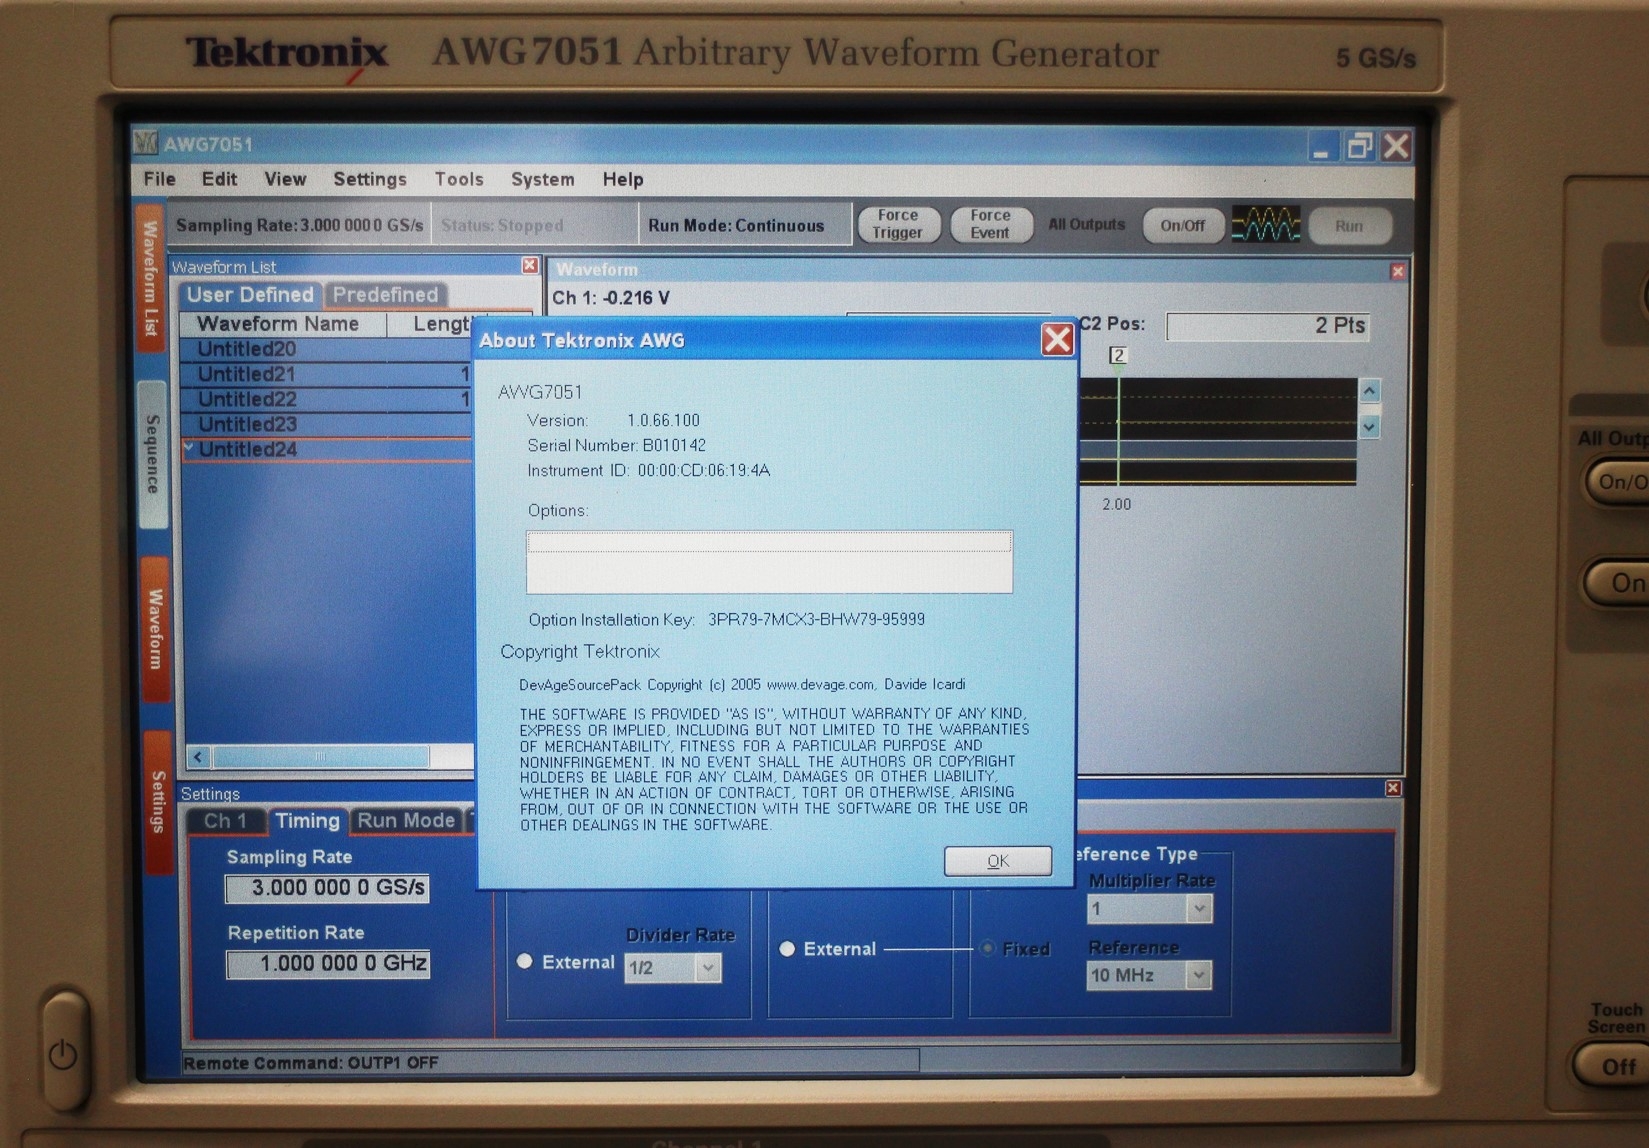Open the Tools menu
The width and height of the screenshot is (1649, 1148).
[459, 179]
